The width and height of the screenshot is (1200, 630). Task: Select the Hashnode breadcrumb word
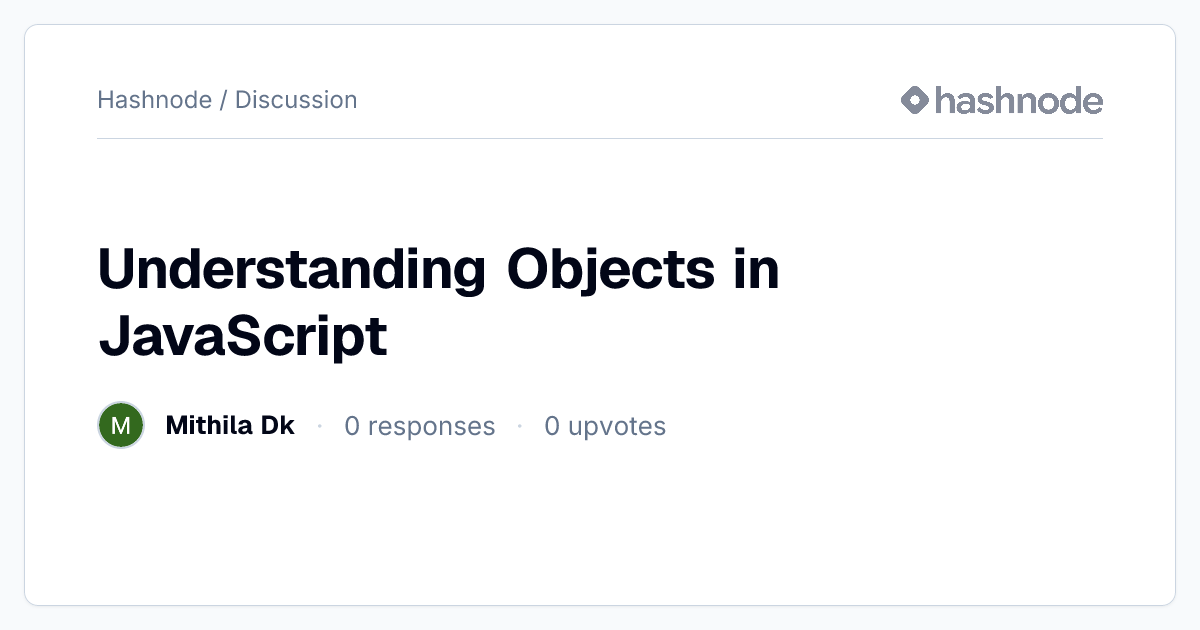154,100
